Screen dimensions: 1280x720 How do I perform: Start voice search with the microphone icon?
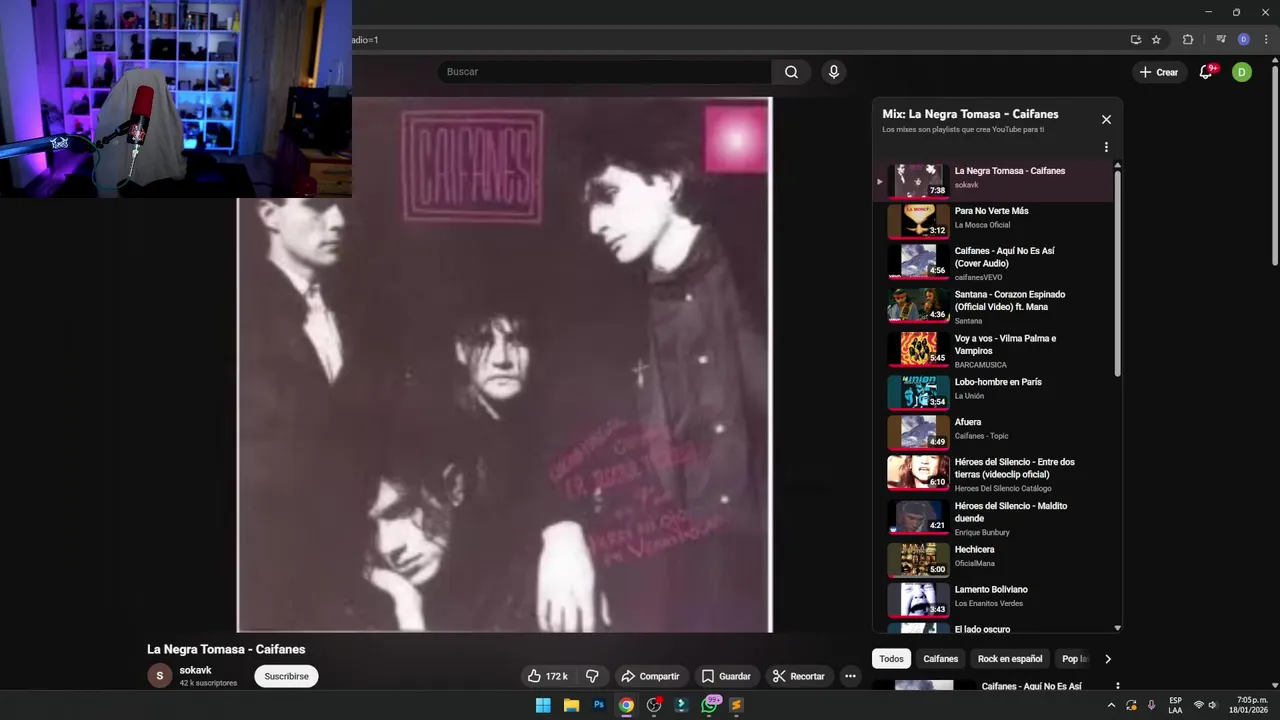click(833, 72)
